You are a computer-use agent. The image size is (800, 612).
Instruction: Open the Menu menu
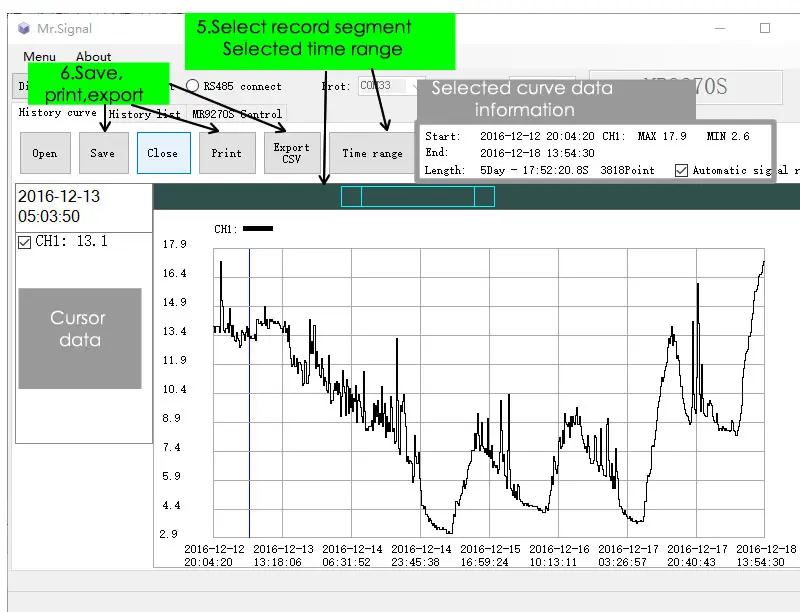click(x=39, y=56)
